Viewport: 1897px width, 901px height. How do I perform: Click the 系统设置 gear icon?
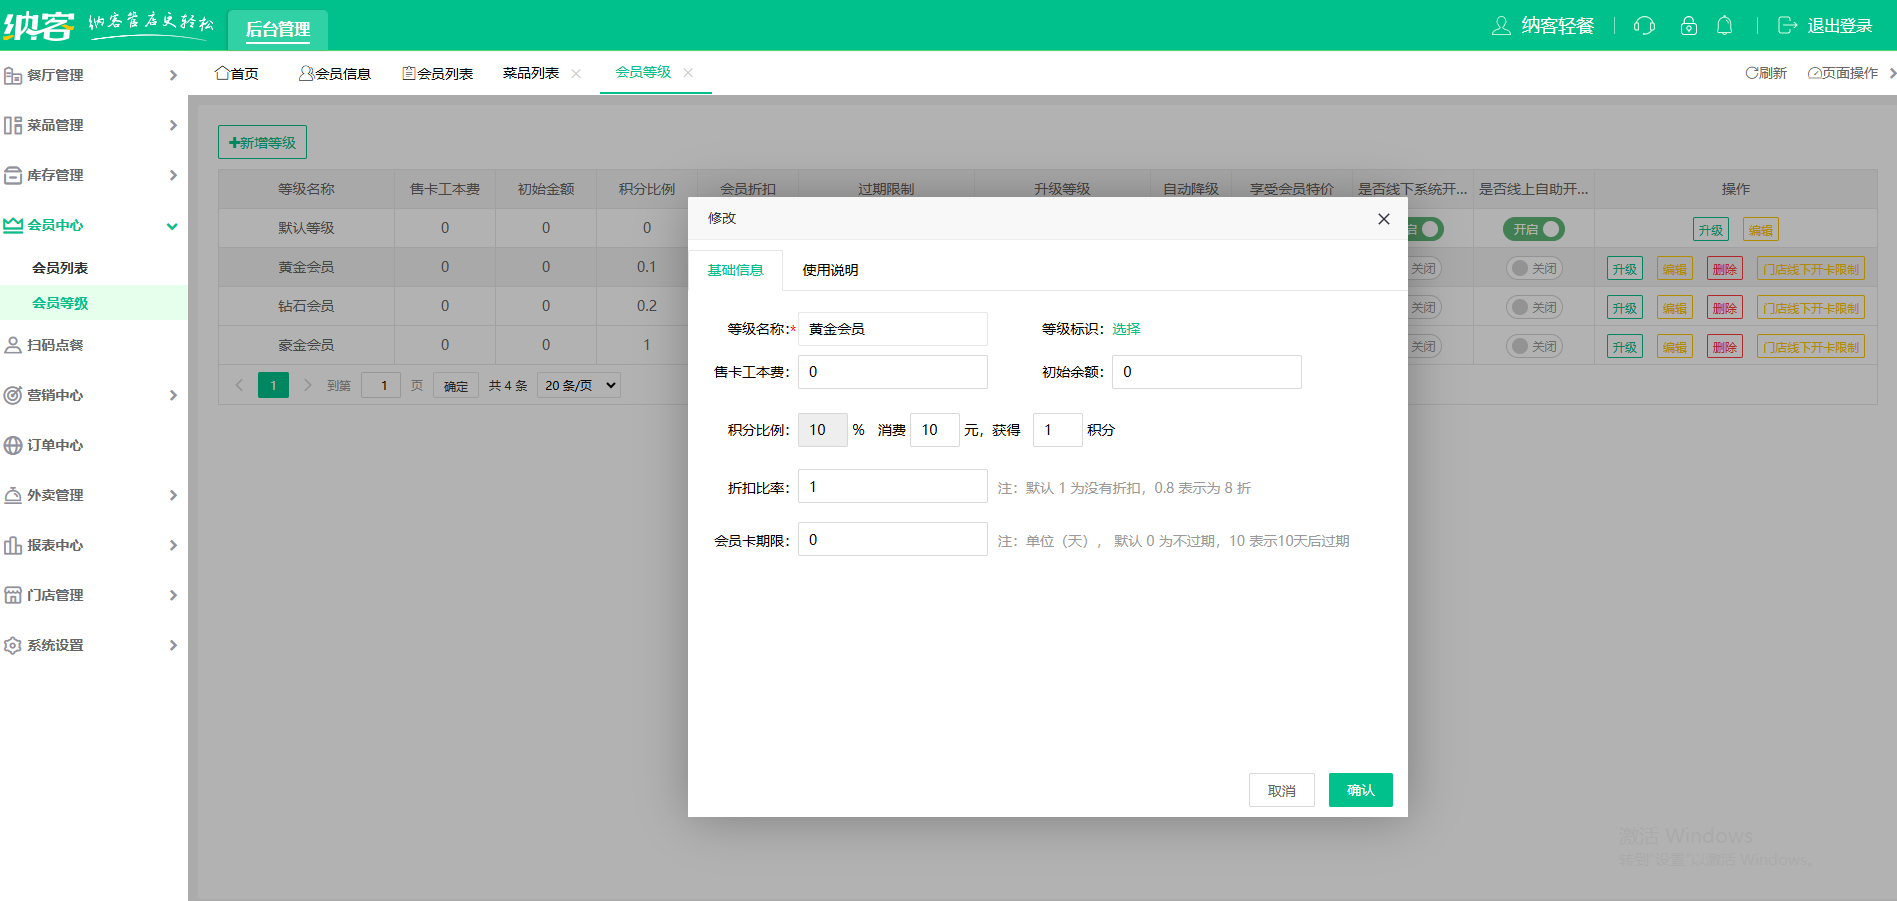coord(13,645)
